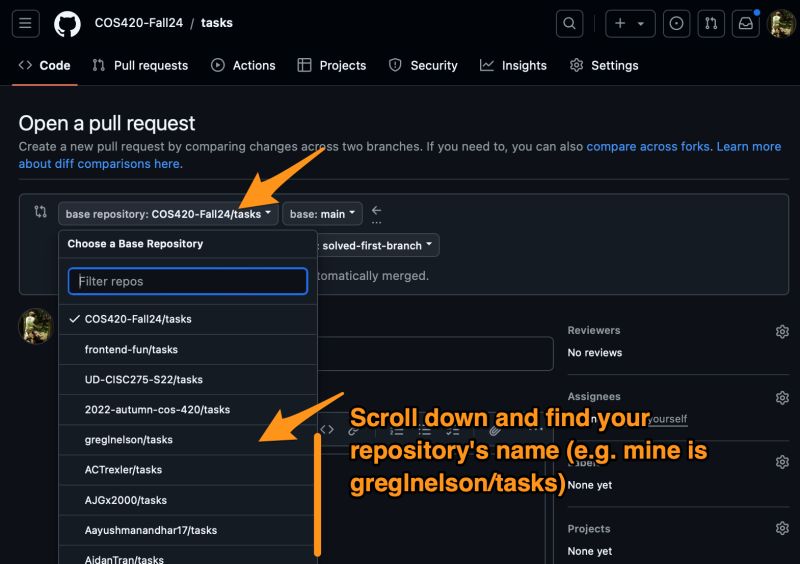This screenshot has width=800, height=564.
Task: Open Labels settings gear
Action: point(782,462)
